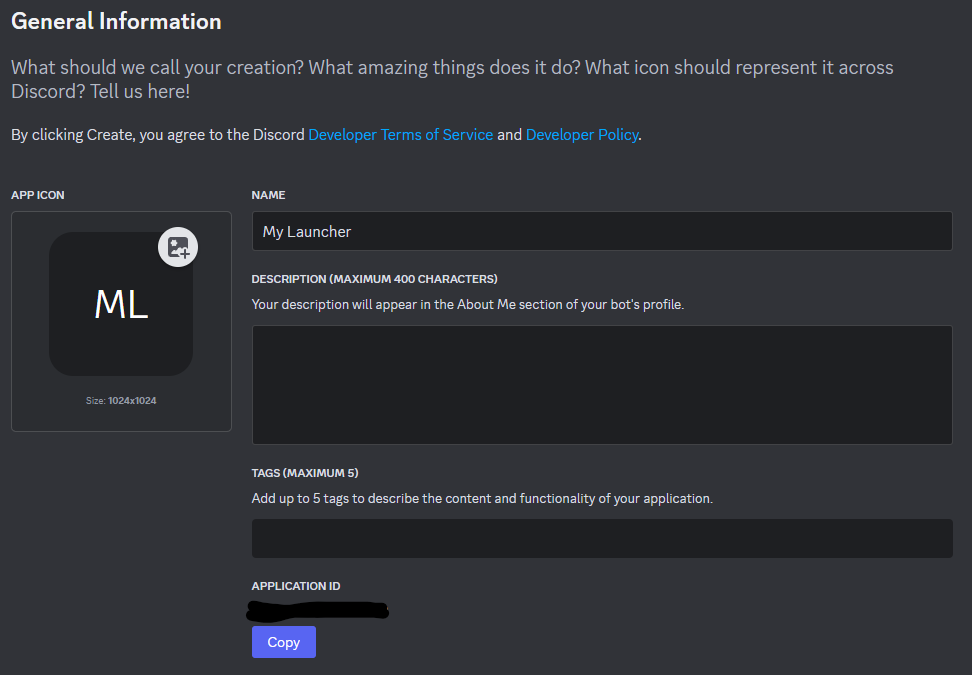Click the 'Add up to 5 tags' hint text
Image resolution: width=972 pixels, height=675 pixels.
click(482, 498)
